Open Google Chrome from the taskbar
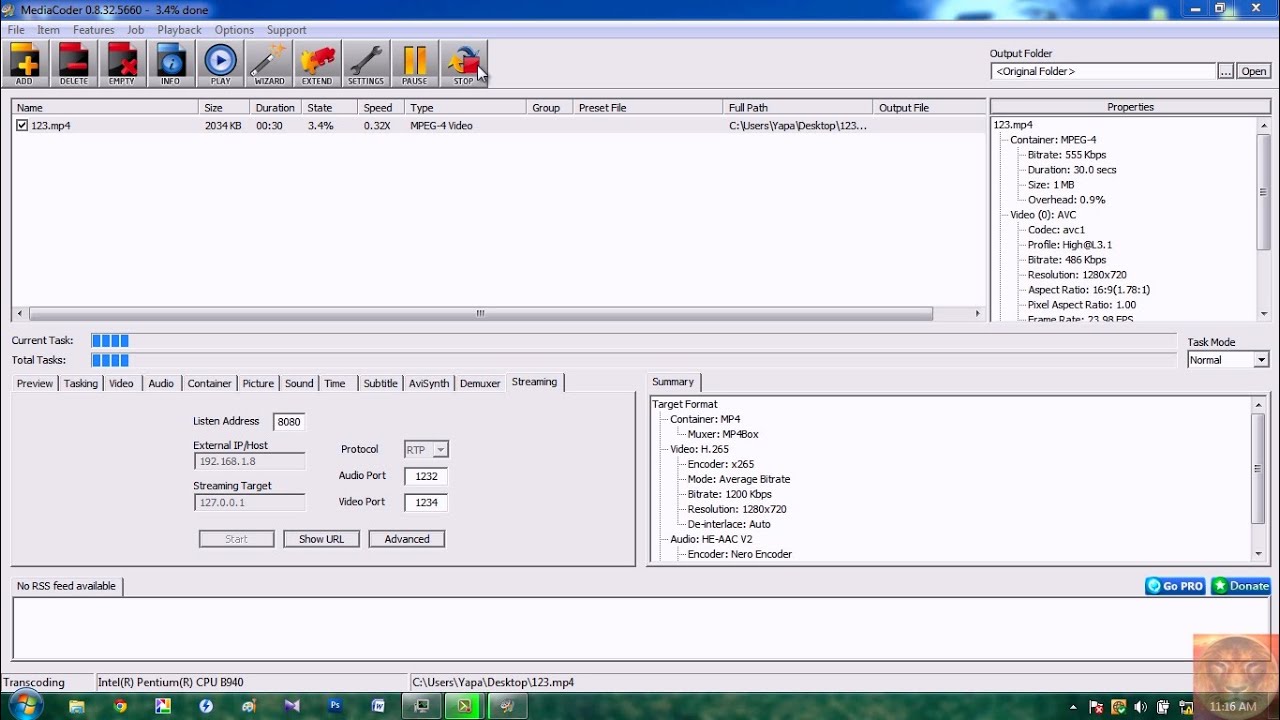This screenshot has width=1280, height=720. [120, 706]
